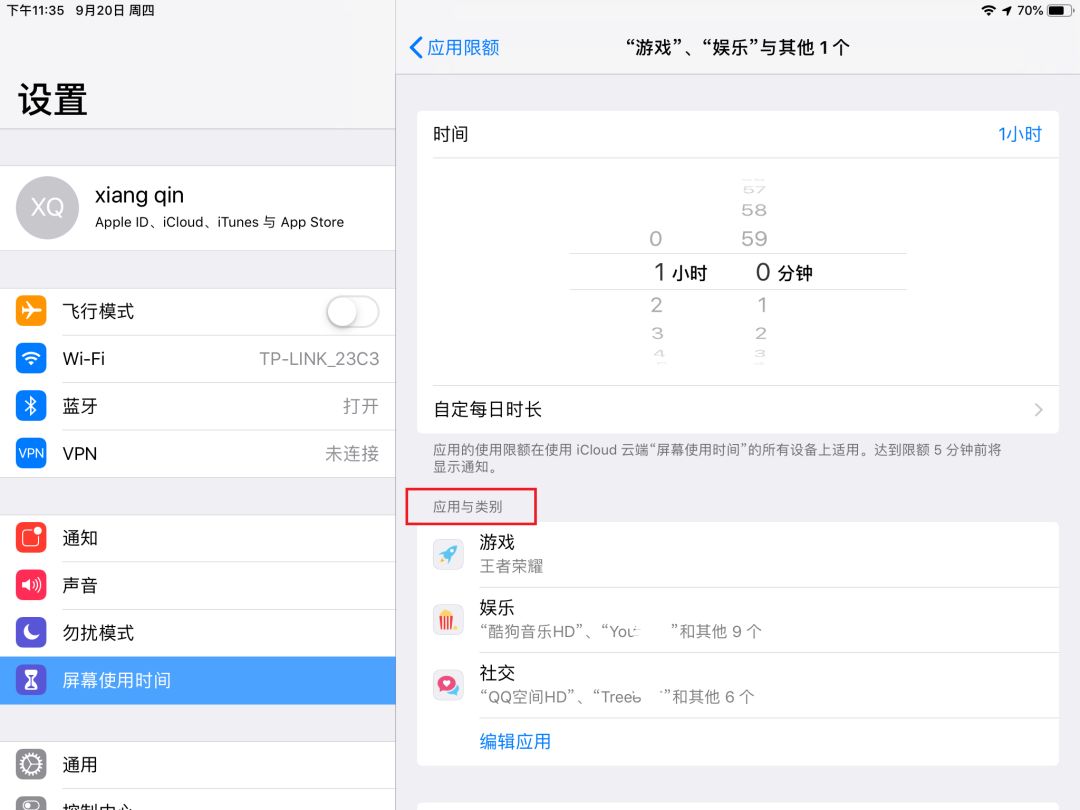Open the 蓝牙 (Bluetooth) icon
The width and height of the screenshot is (1080, 810).
coord(31,406)
